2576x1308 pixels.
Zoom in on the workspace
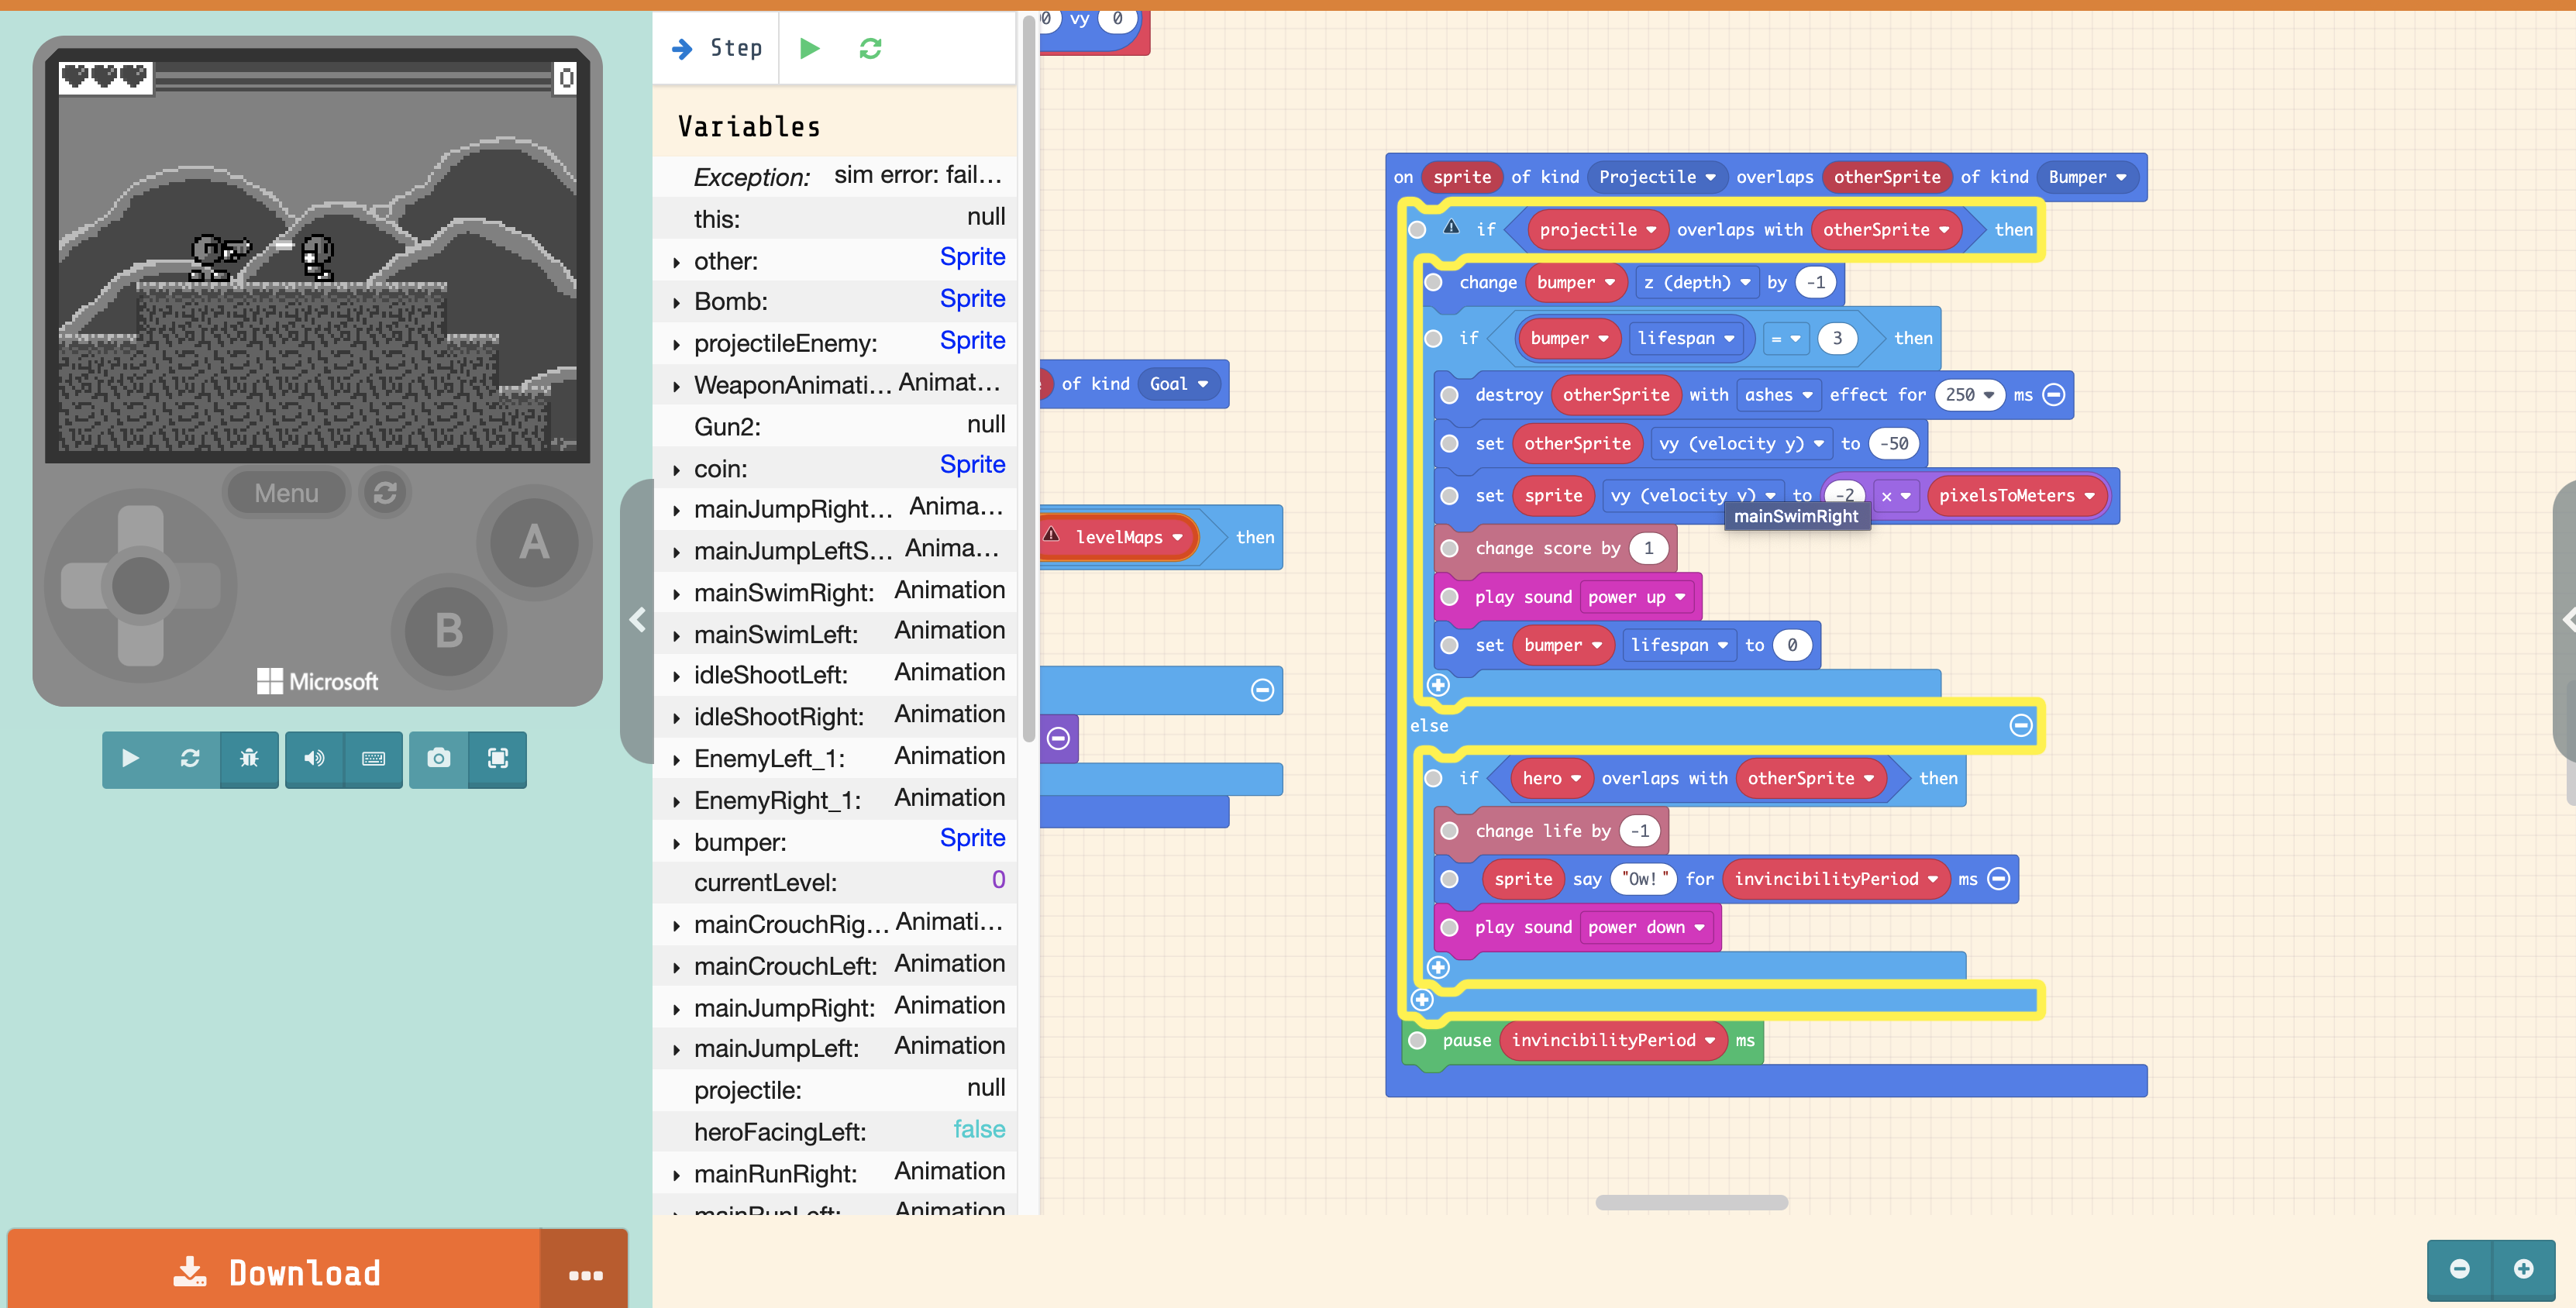click(2523, 1269)
